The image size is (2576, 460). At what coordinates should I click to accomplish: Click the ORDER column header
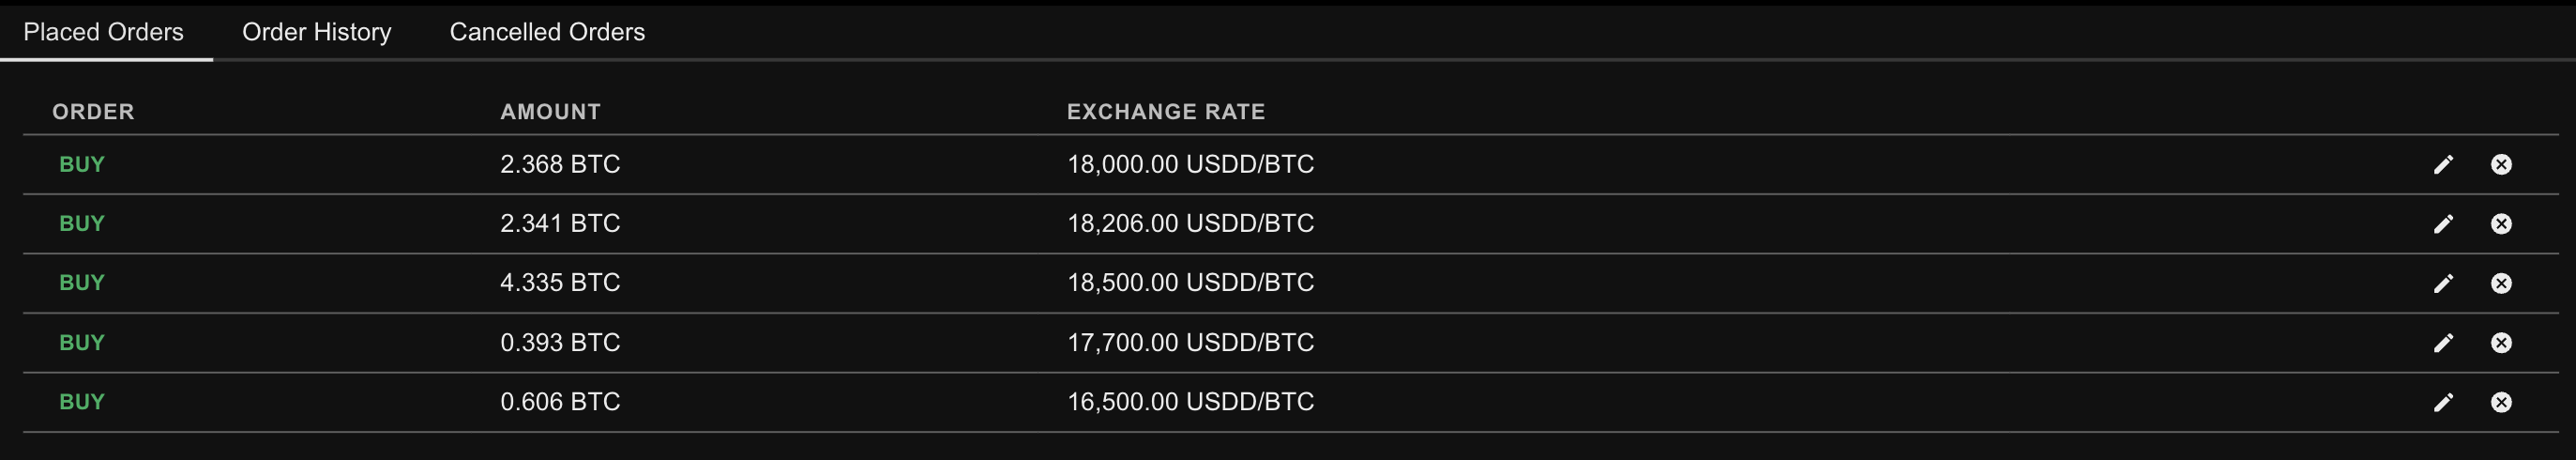[93, 112]
